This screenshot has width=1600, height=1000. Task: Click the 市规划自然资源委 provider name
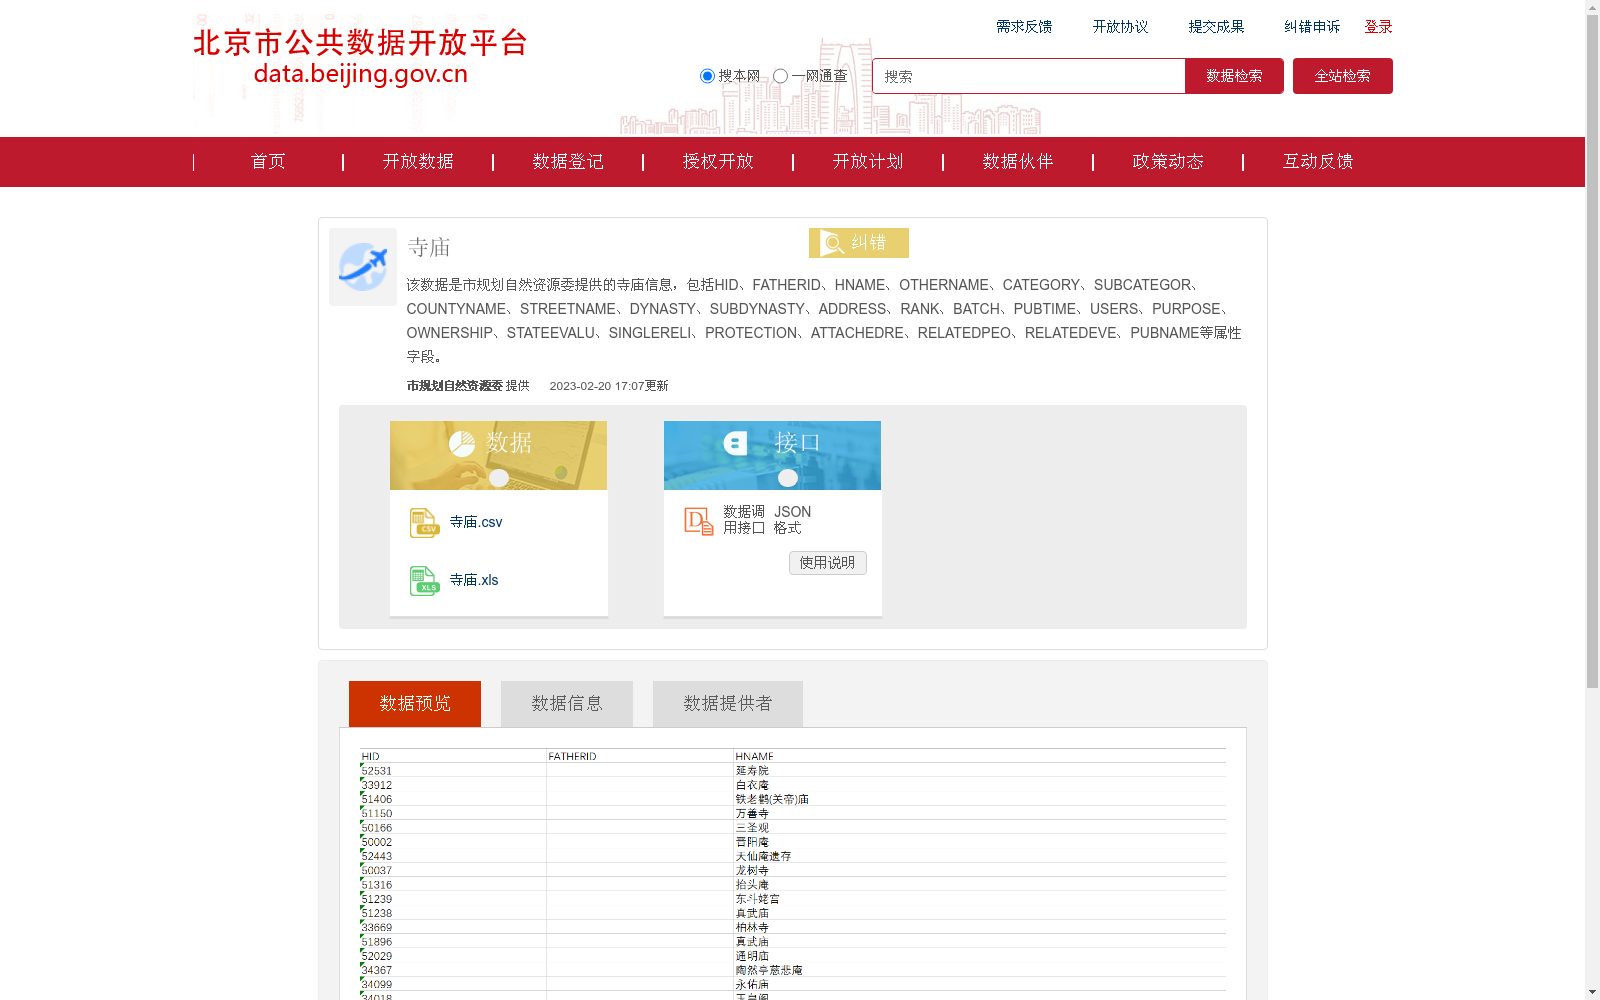[x=455, y=386]
